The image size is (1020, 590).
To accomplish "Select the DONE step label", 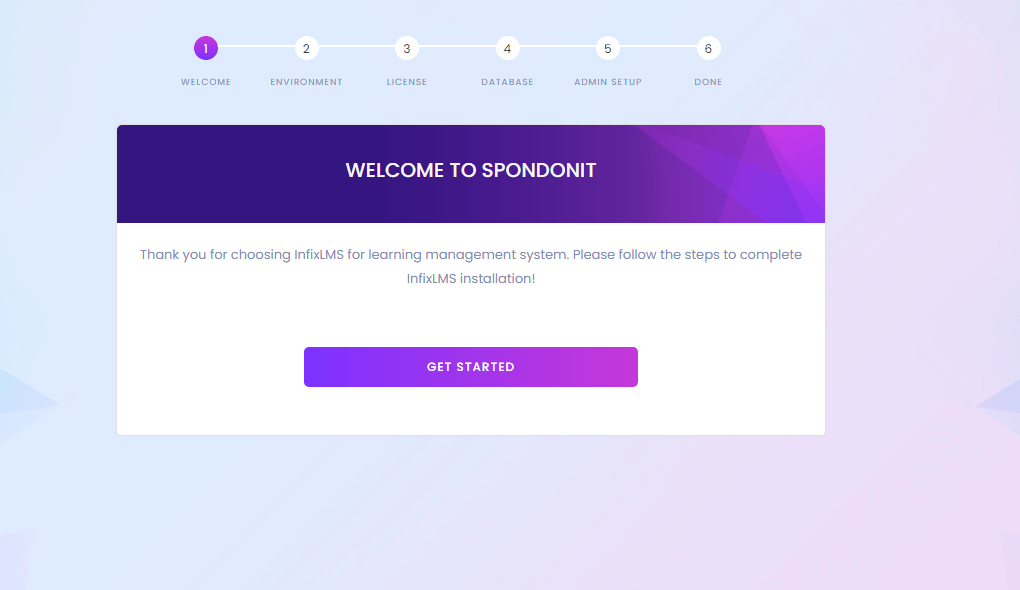I will point(708,82).
